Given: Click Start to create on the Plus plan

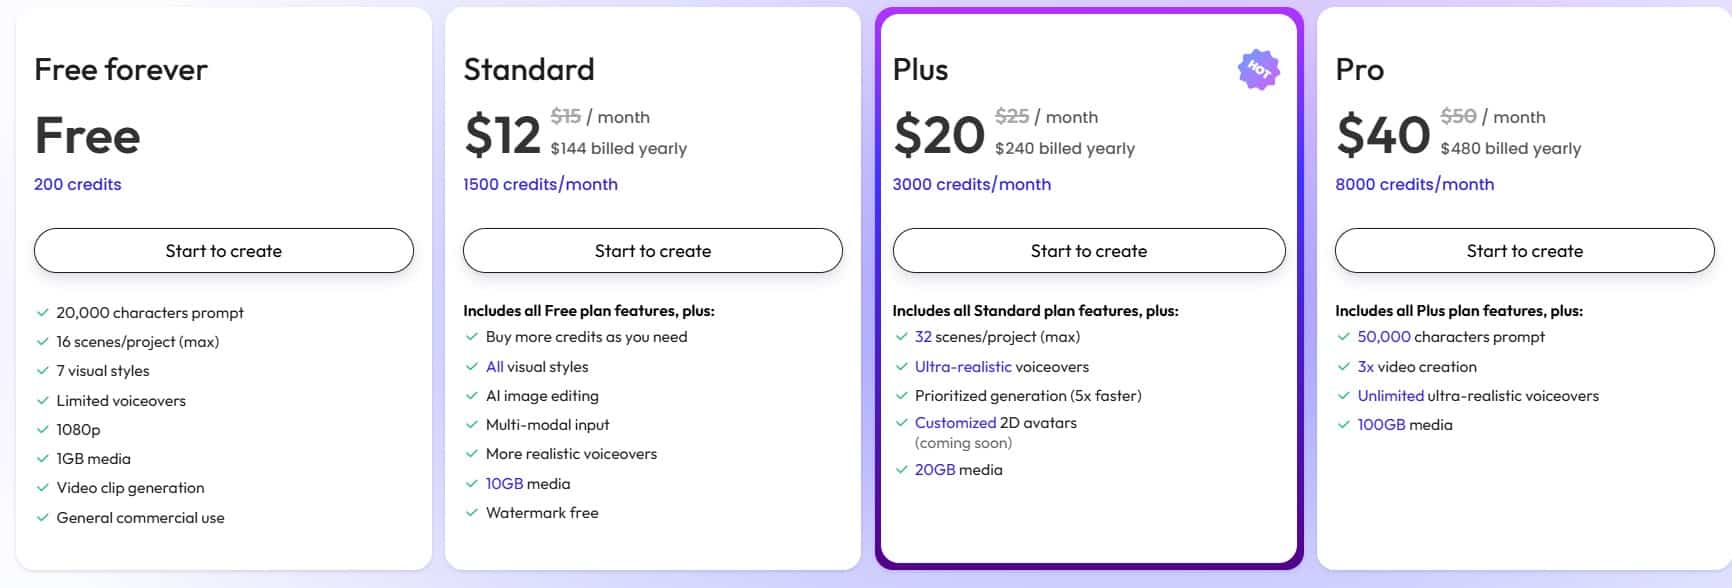Looking at the screenshot, I should pos(1088,251).
